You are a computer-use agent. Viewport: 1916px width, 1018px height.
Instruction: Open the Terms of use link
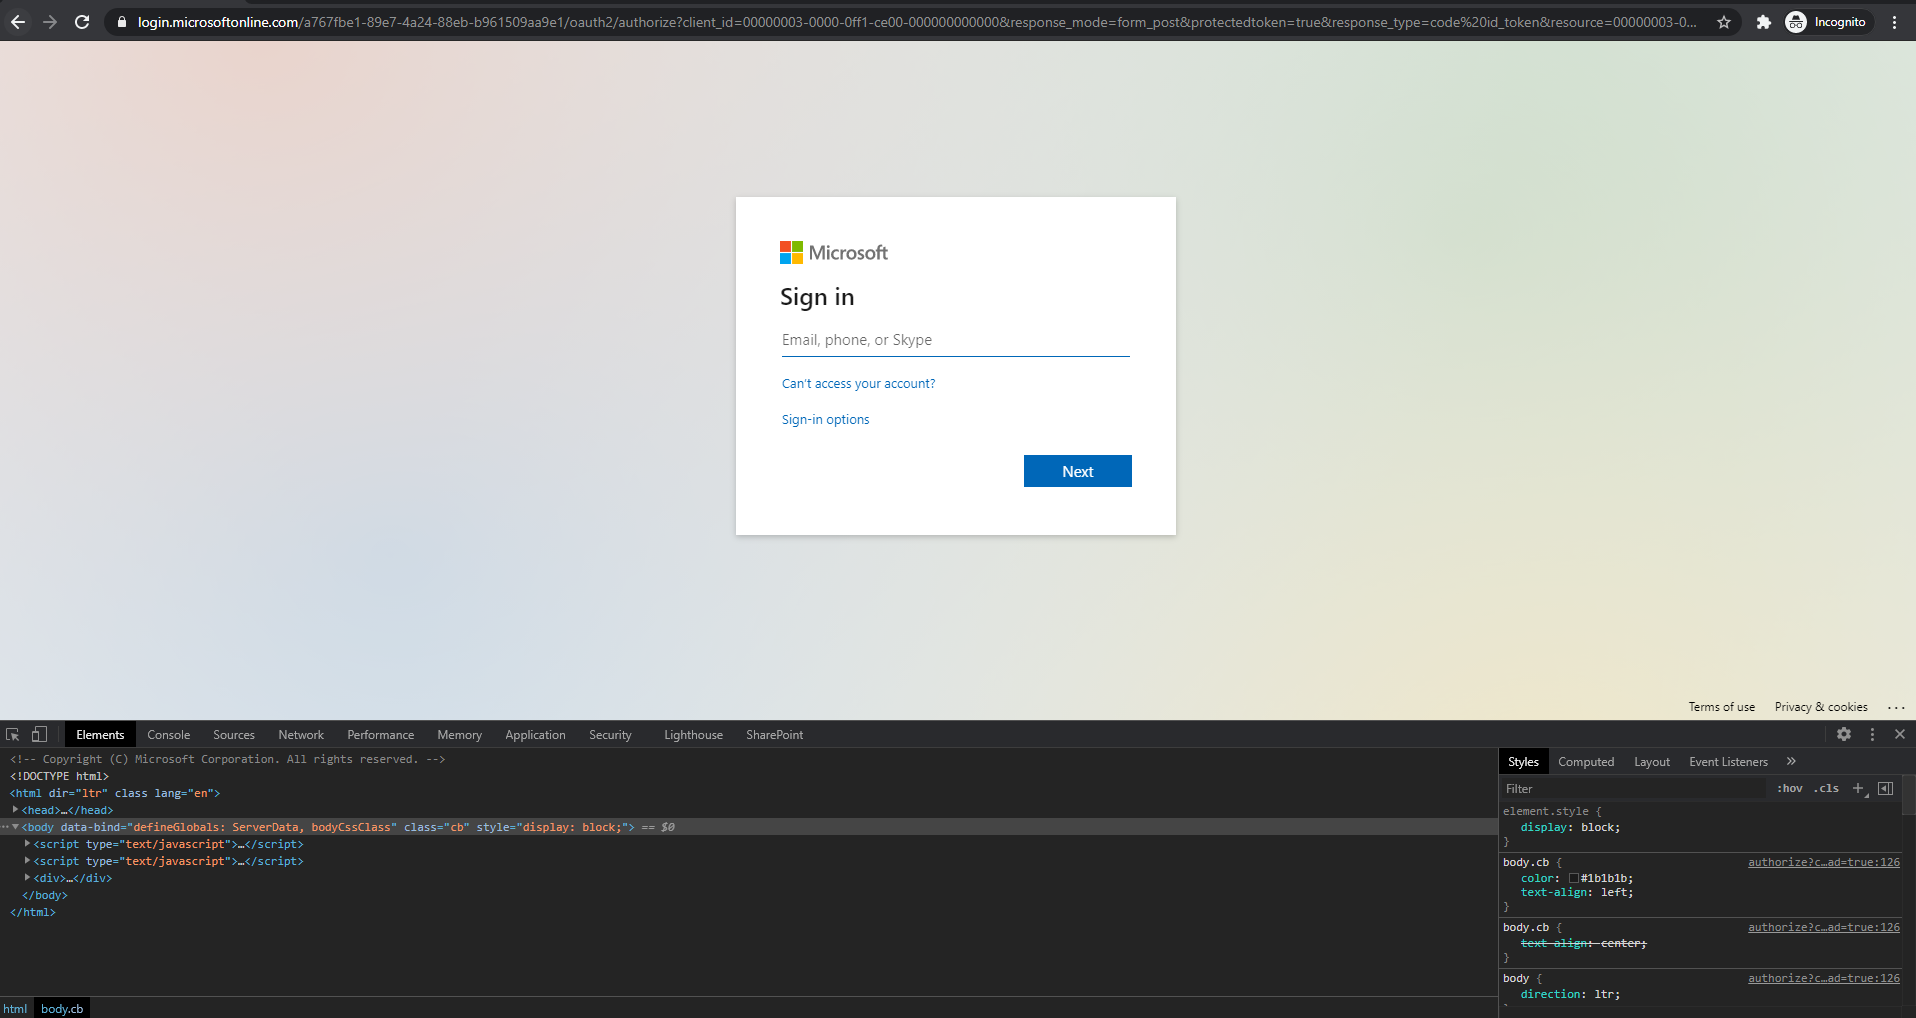(1721, 707)
